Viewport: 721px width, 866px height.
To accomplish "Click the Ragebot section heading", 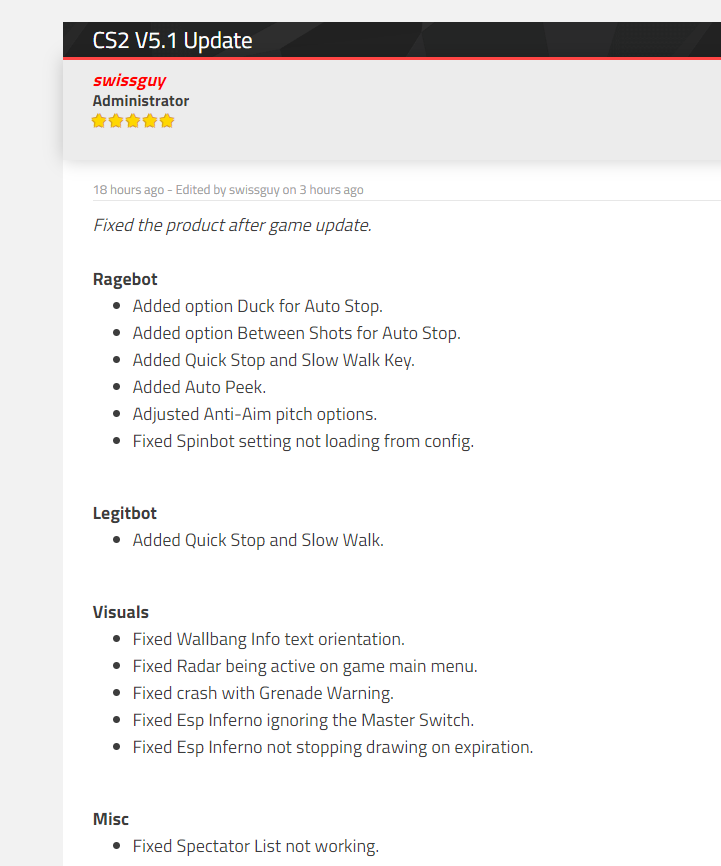I will point(125,279).
